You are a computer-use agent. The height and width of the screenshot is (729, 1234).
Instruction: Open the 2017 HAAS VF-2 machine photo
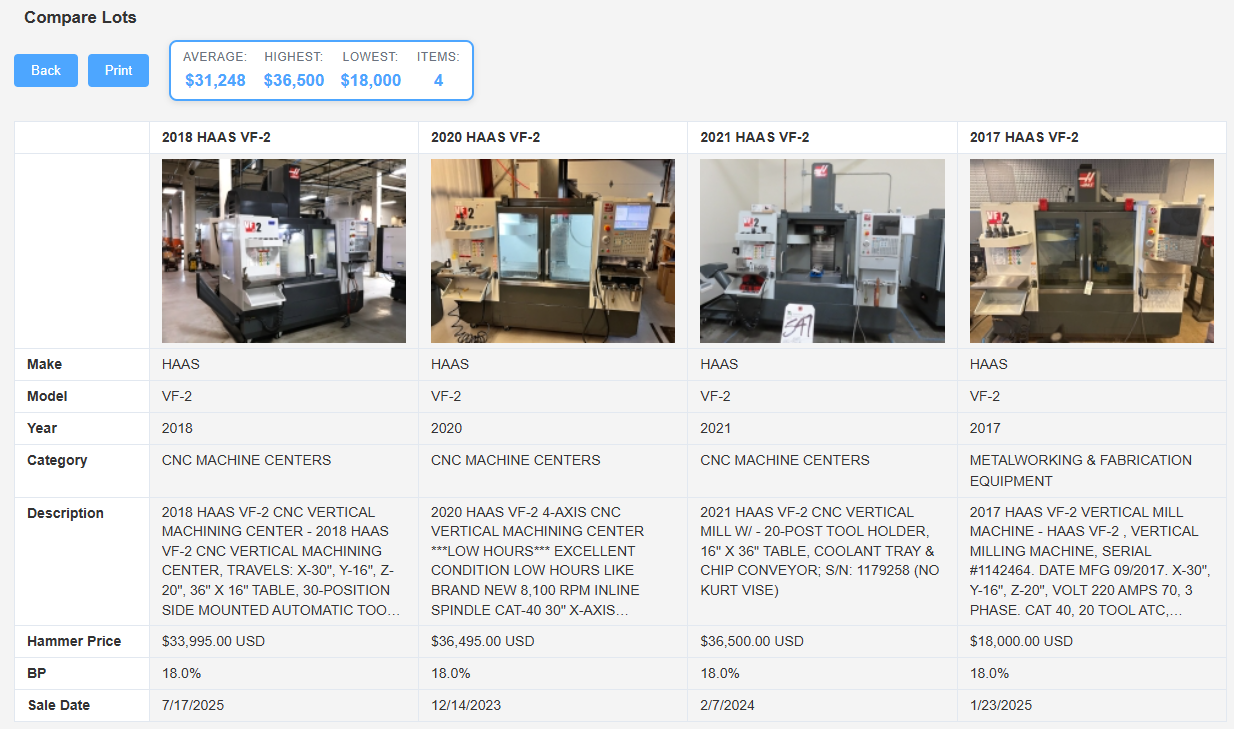point(1092,251)
